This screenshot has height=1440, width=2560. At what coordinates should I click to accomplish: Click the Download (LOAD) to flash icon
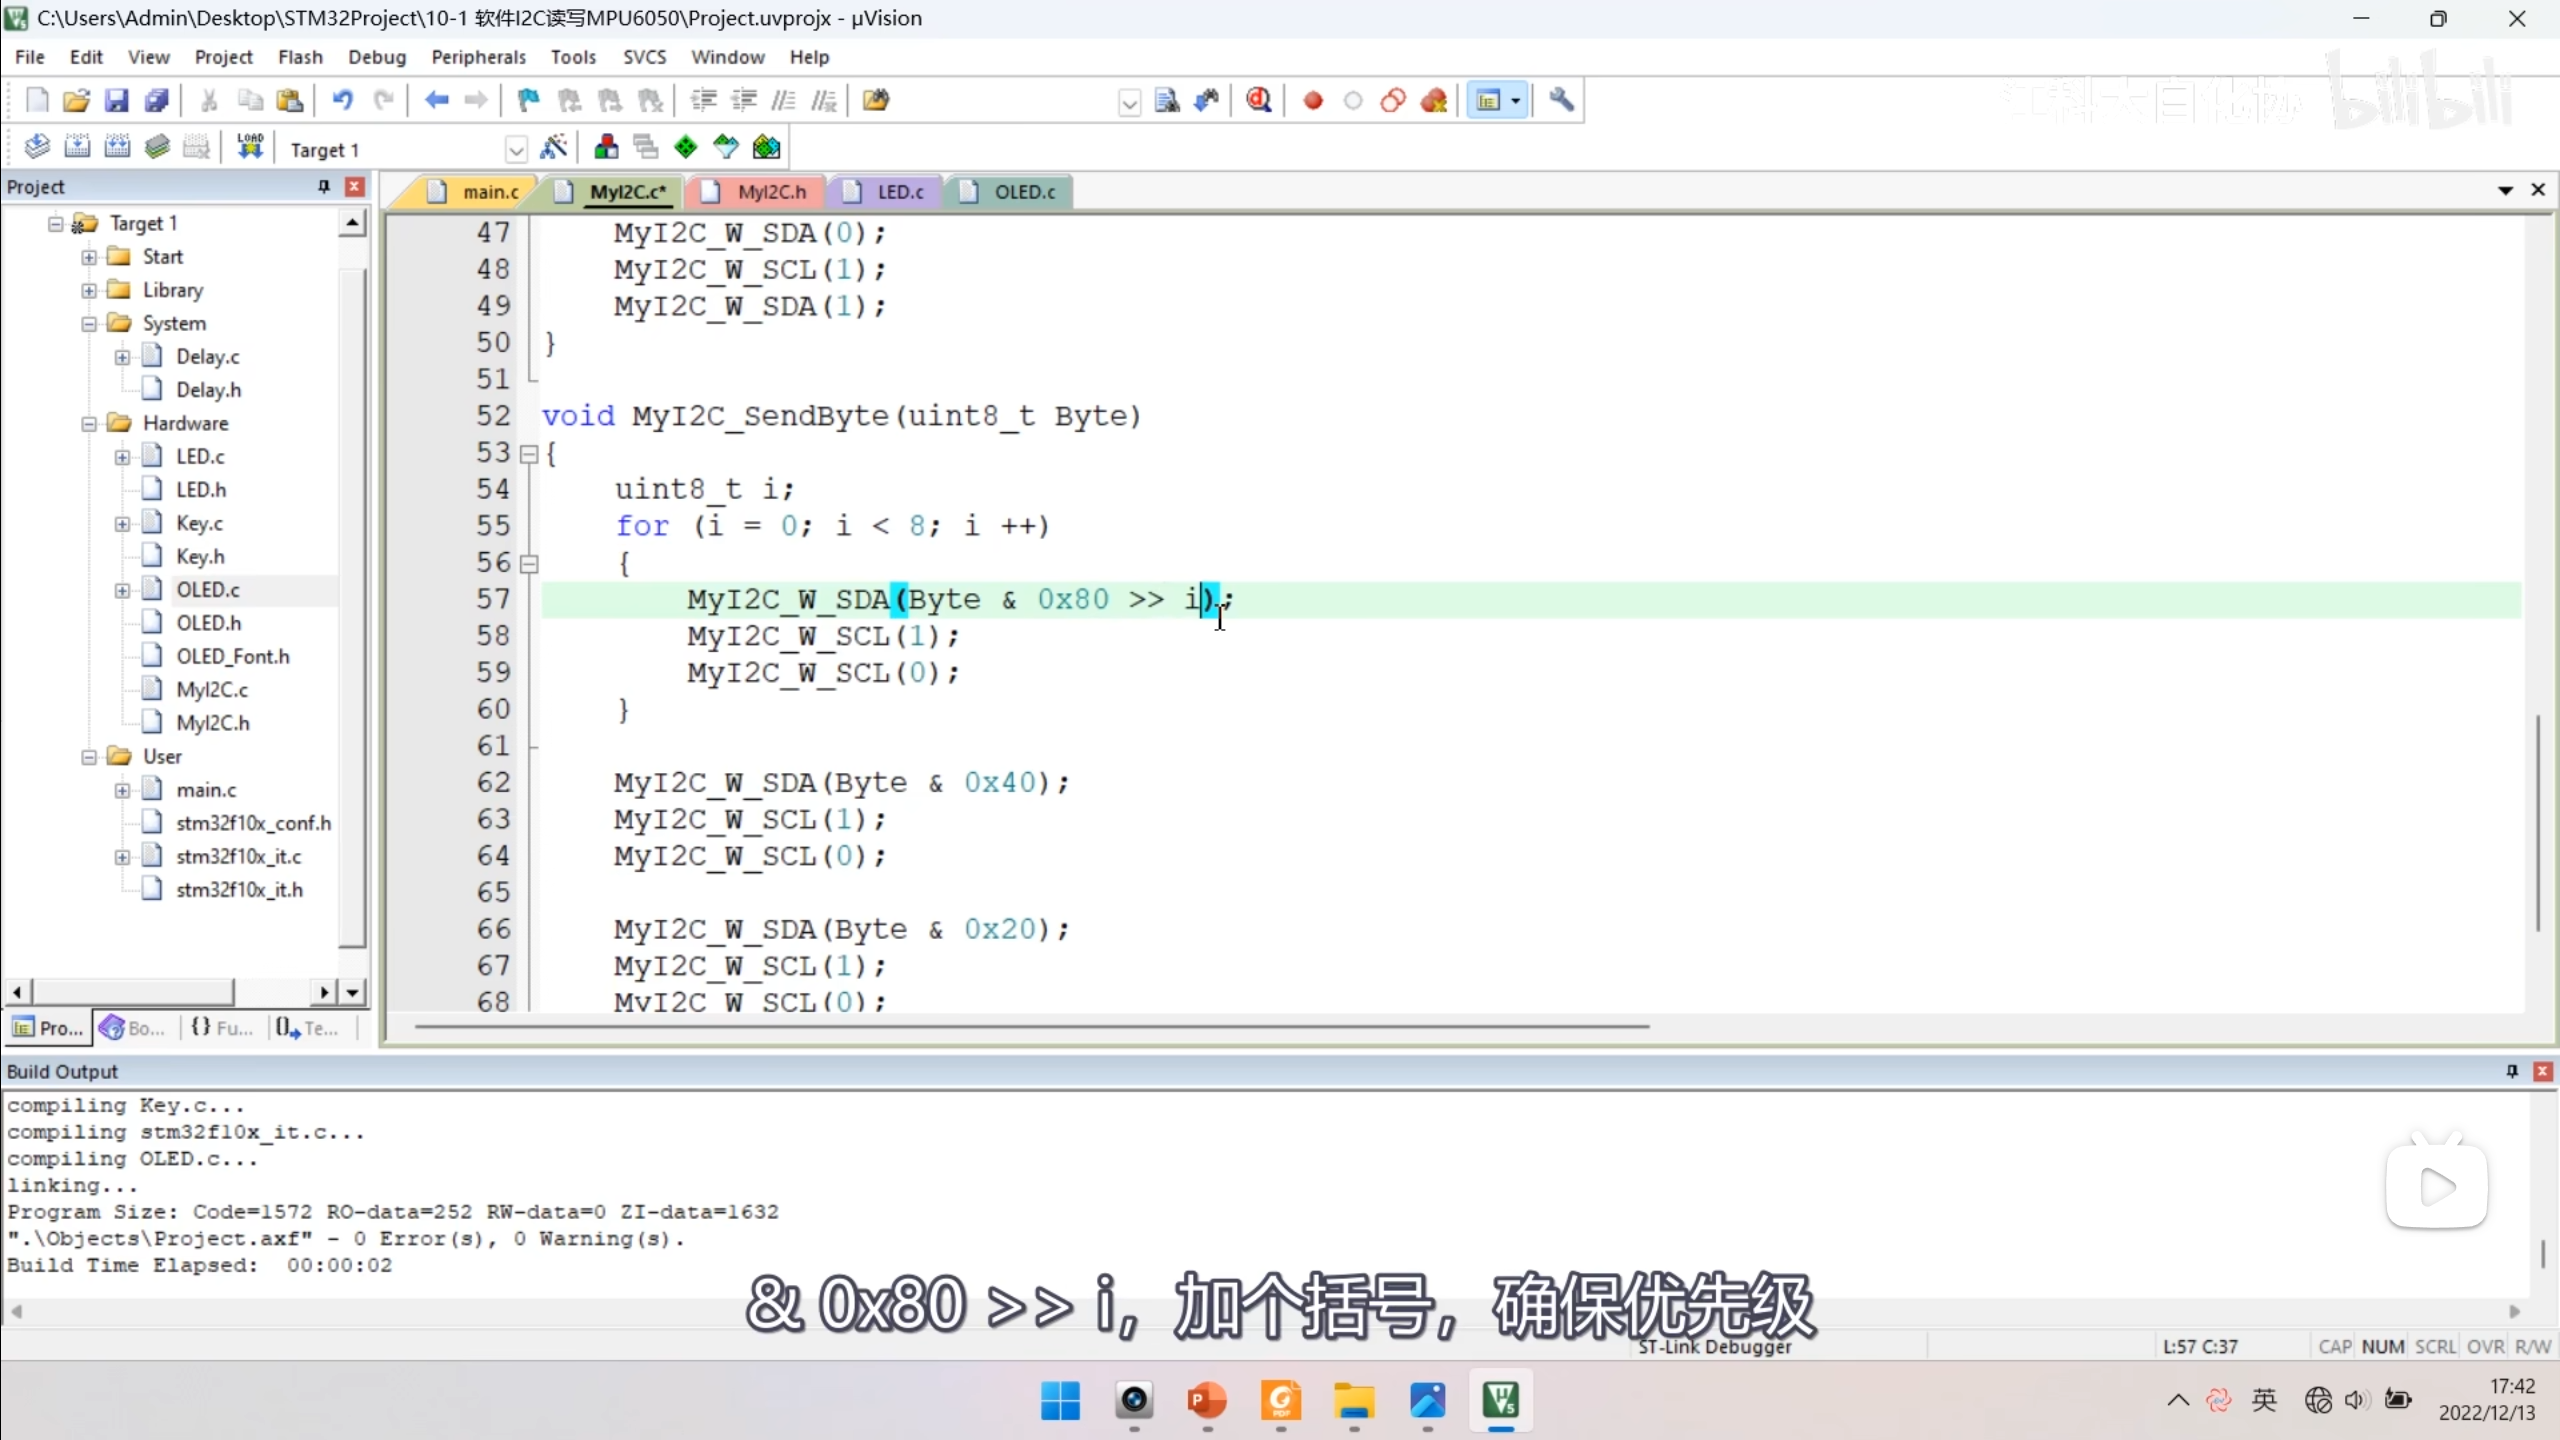[249, 148]
